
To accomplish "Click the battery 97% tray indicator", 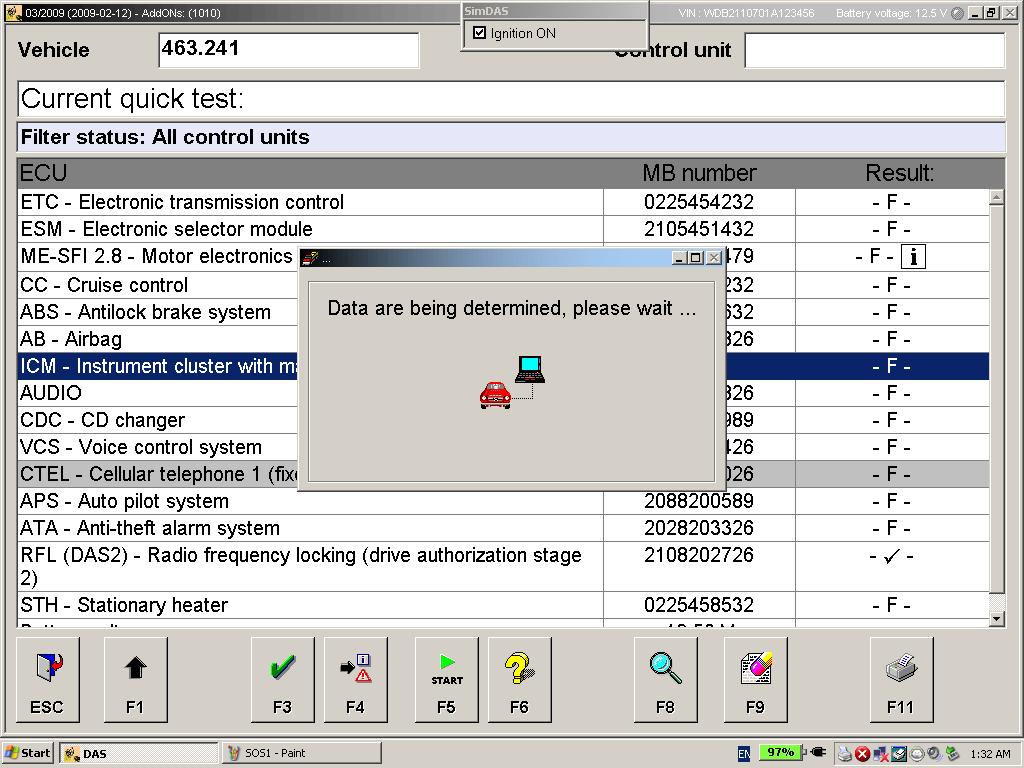I will click(778, 753).
